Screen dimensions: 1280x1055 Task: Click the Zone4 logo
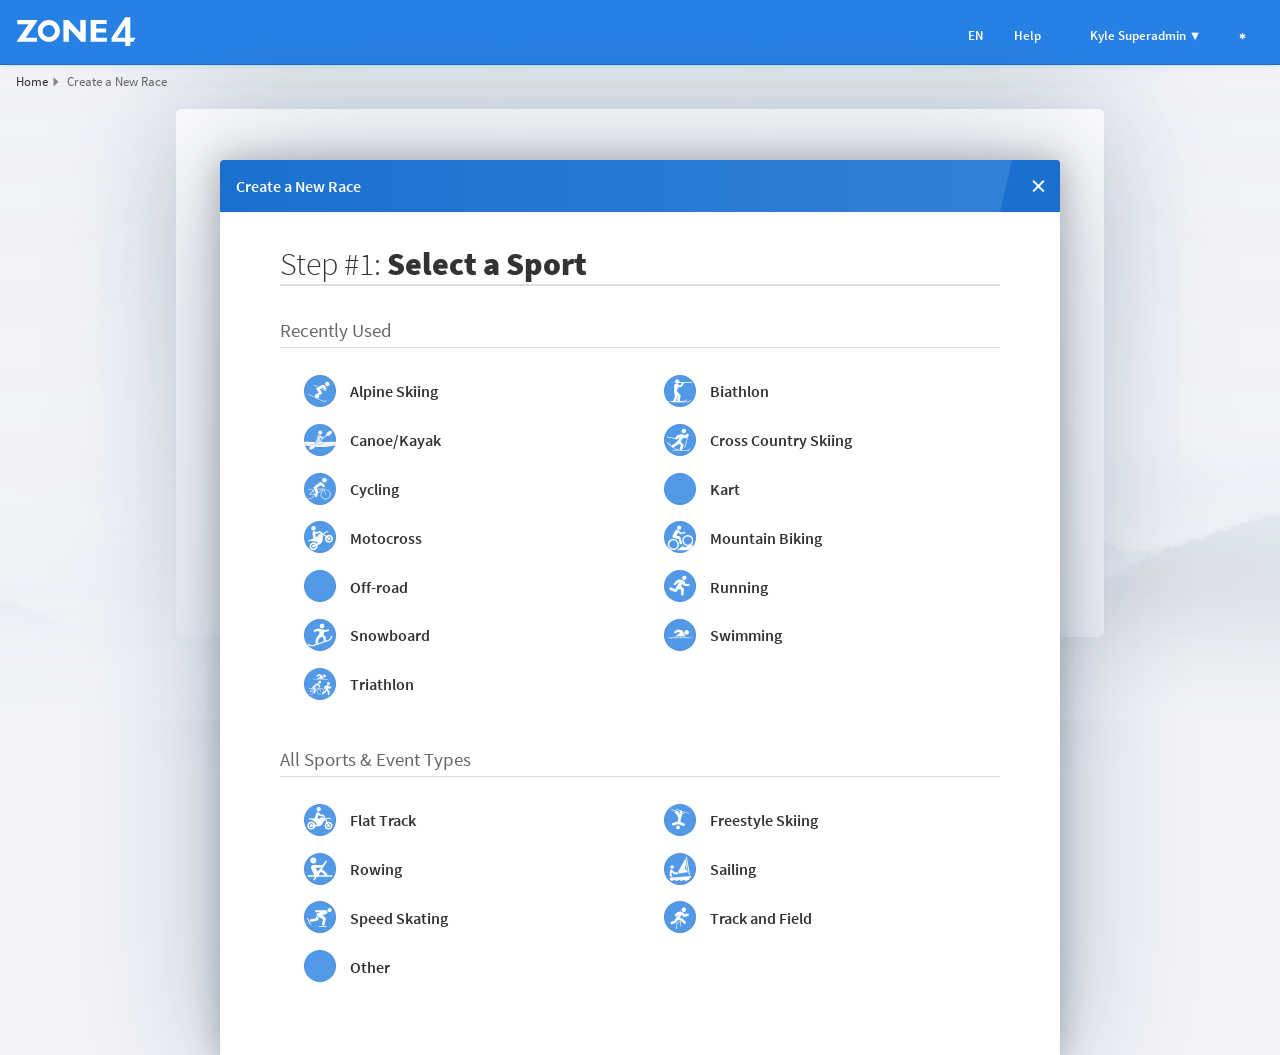point(76,32)
